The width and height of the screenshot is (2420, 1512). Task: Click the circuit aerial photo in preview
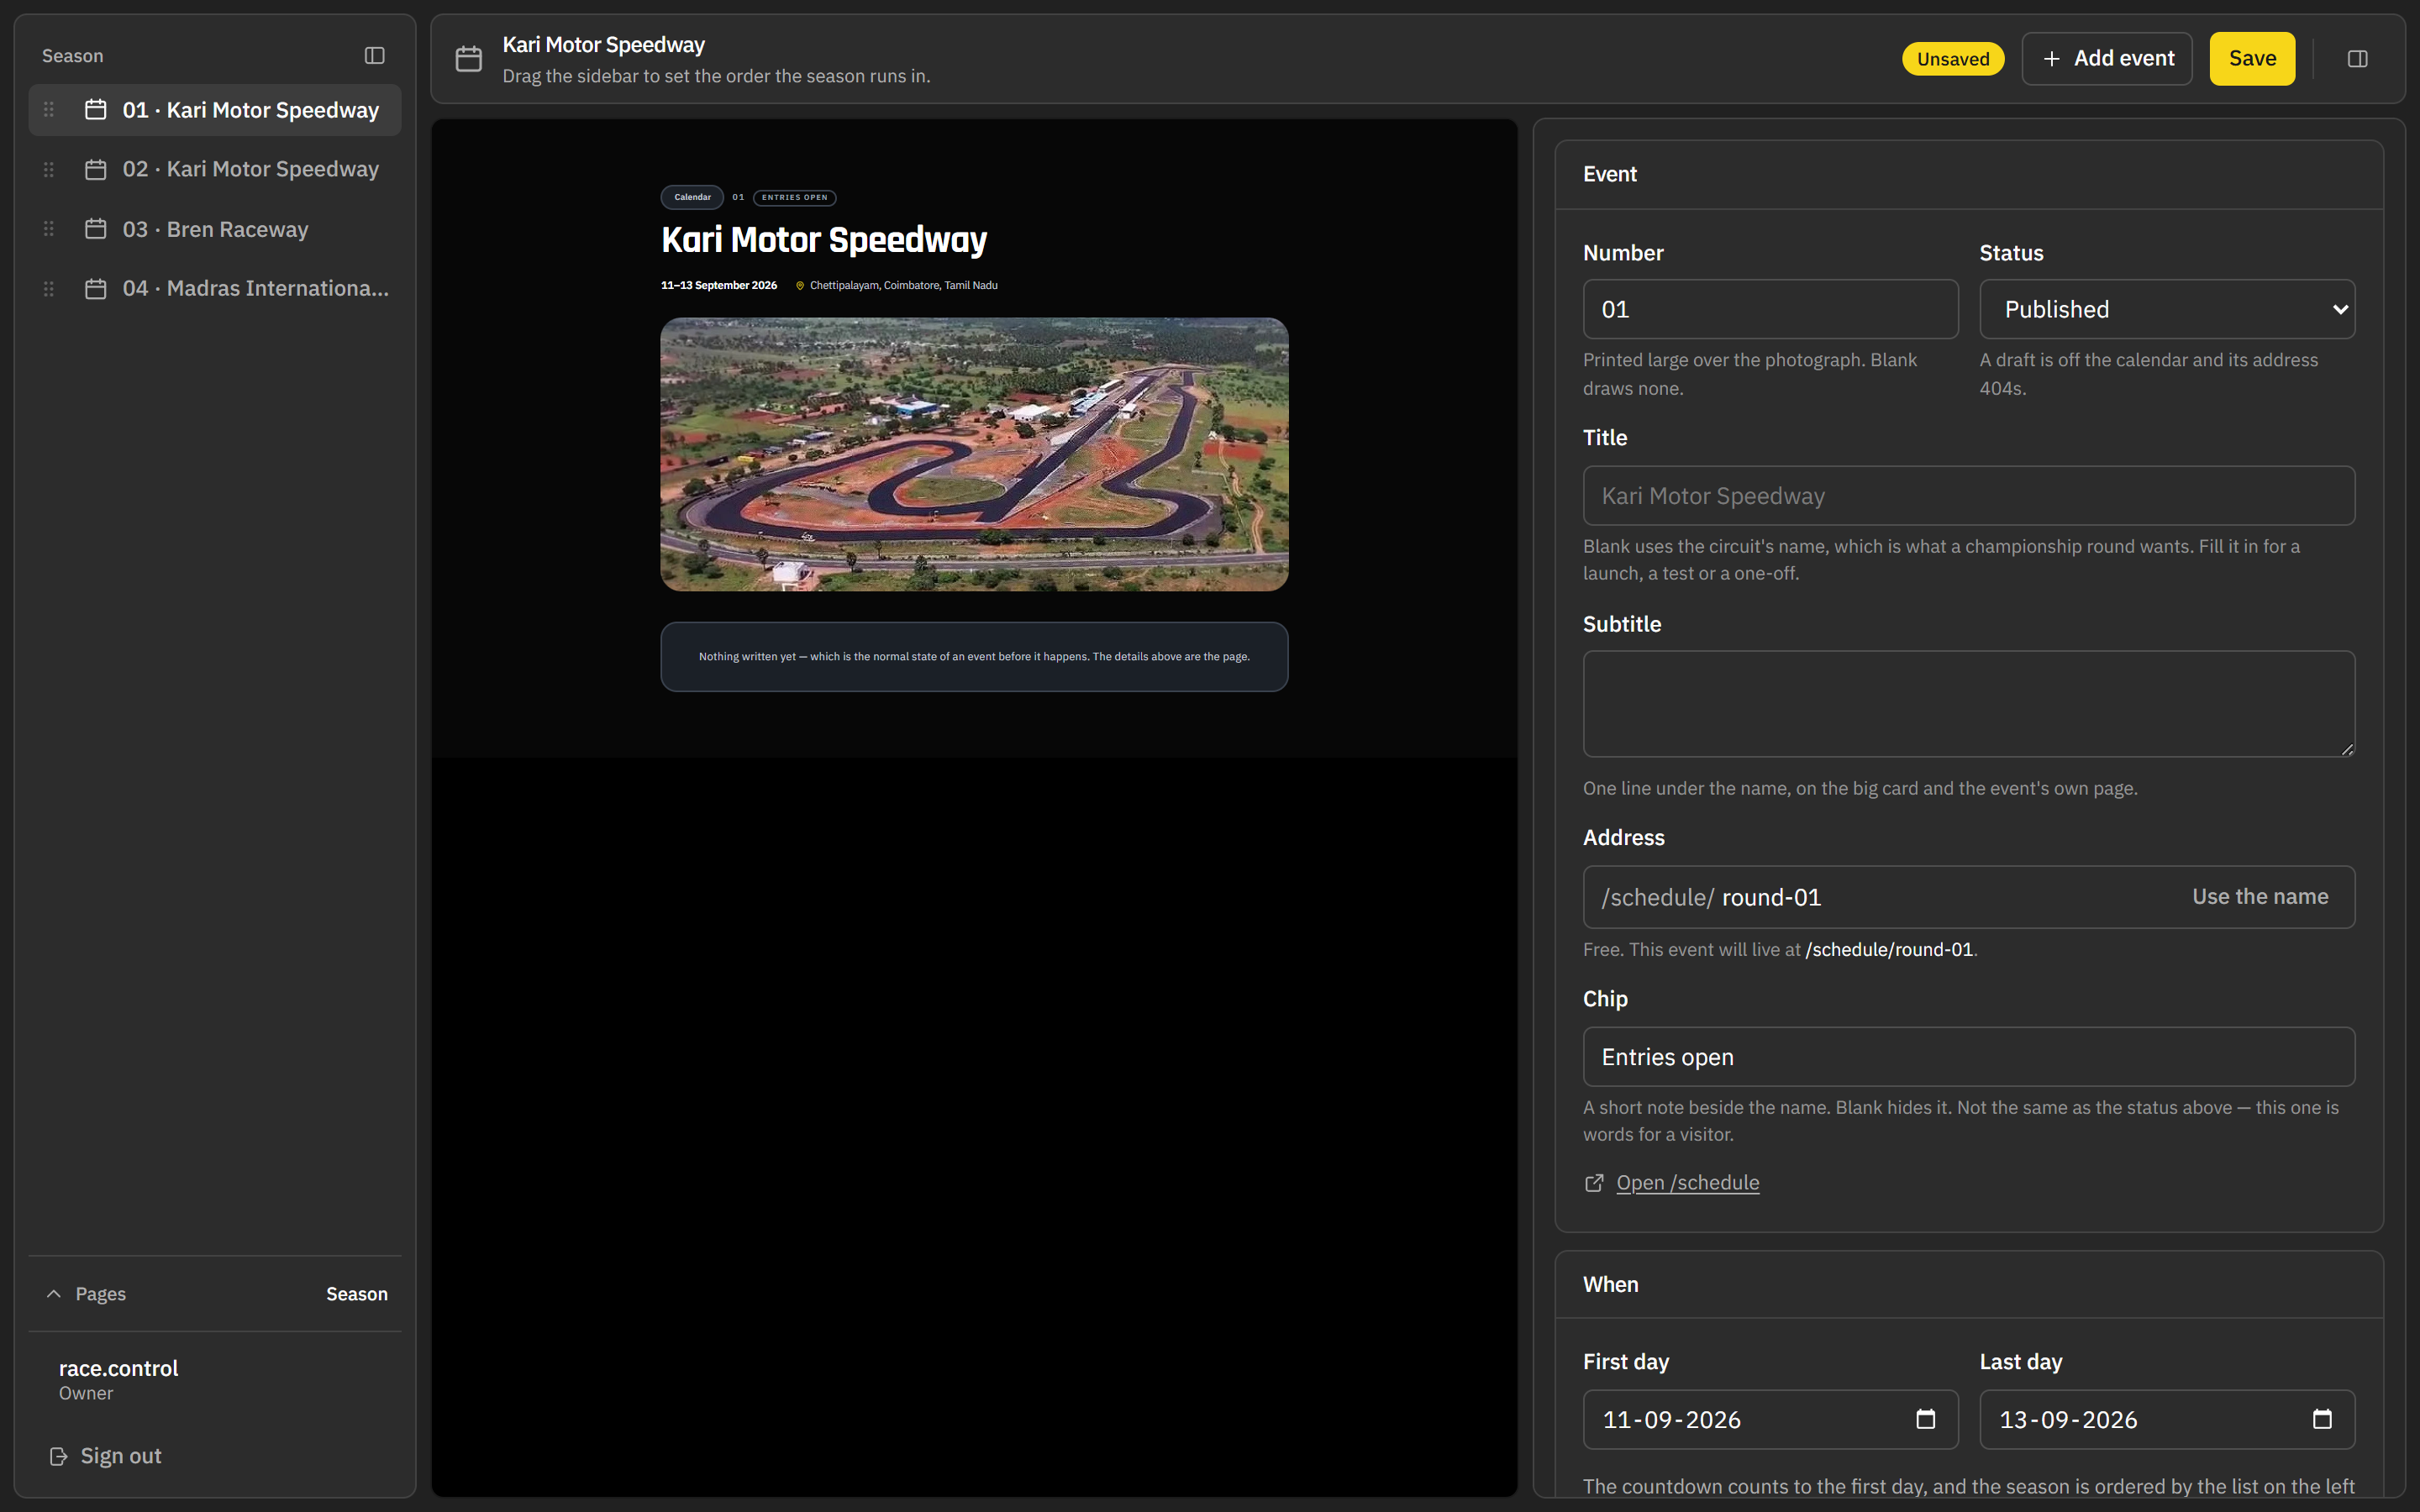[974, 455]
